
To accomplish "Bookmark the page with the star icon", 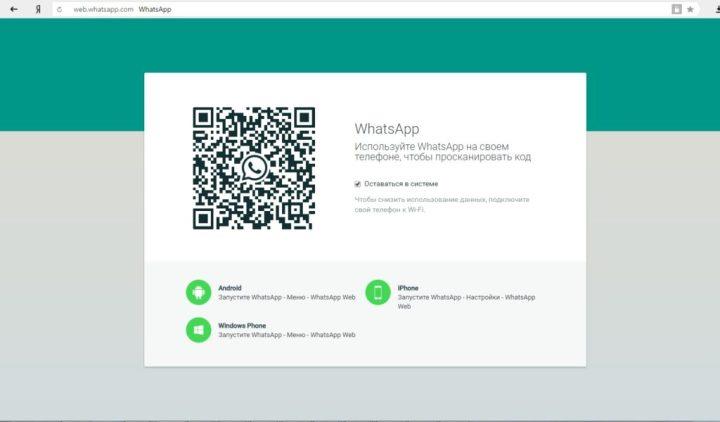I will pos(690,9).
